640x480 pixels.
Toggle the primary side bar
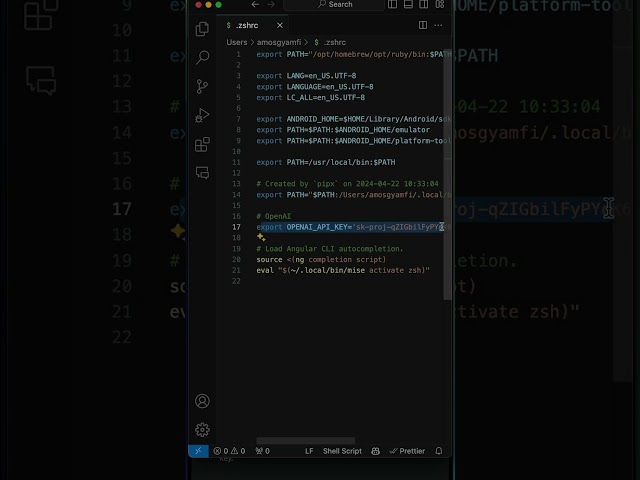tap(392, 4)
